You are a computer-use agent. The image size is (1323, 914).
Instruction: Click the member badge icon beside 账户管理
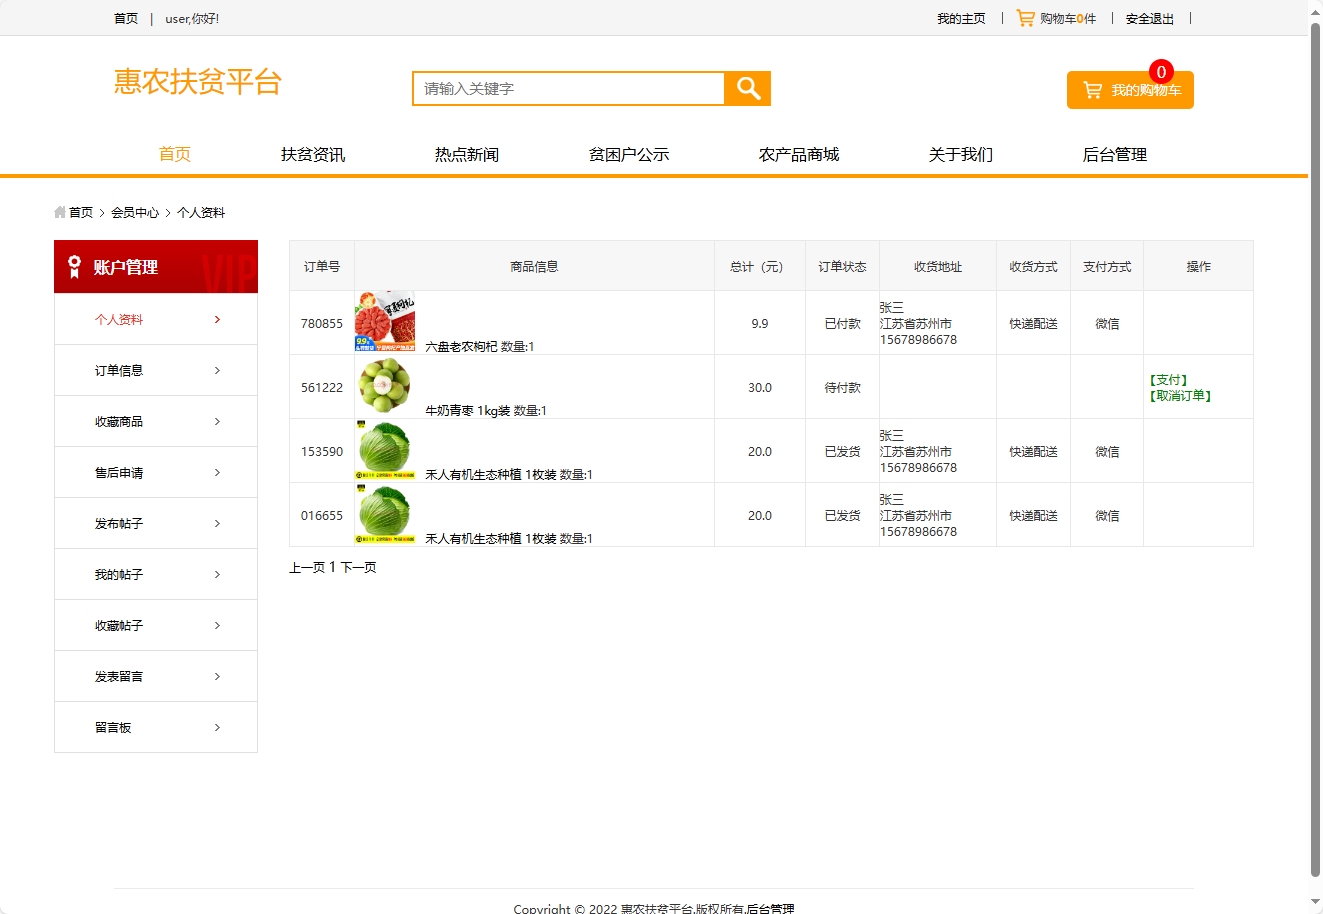72,266
